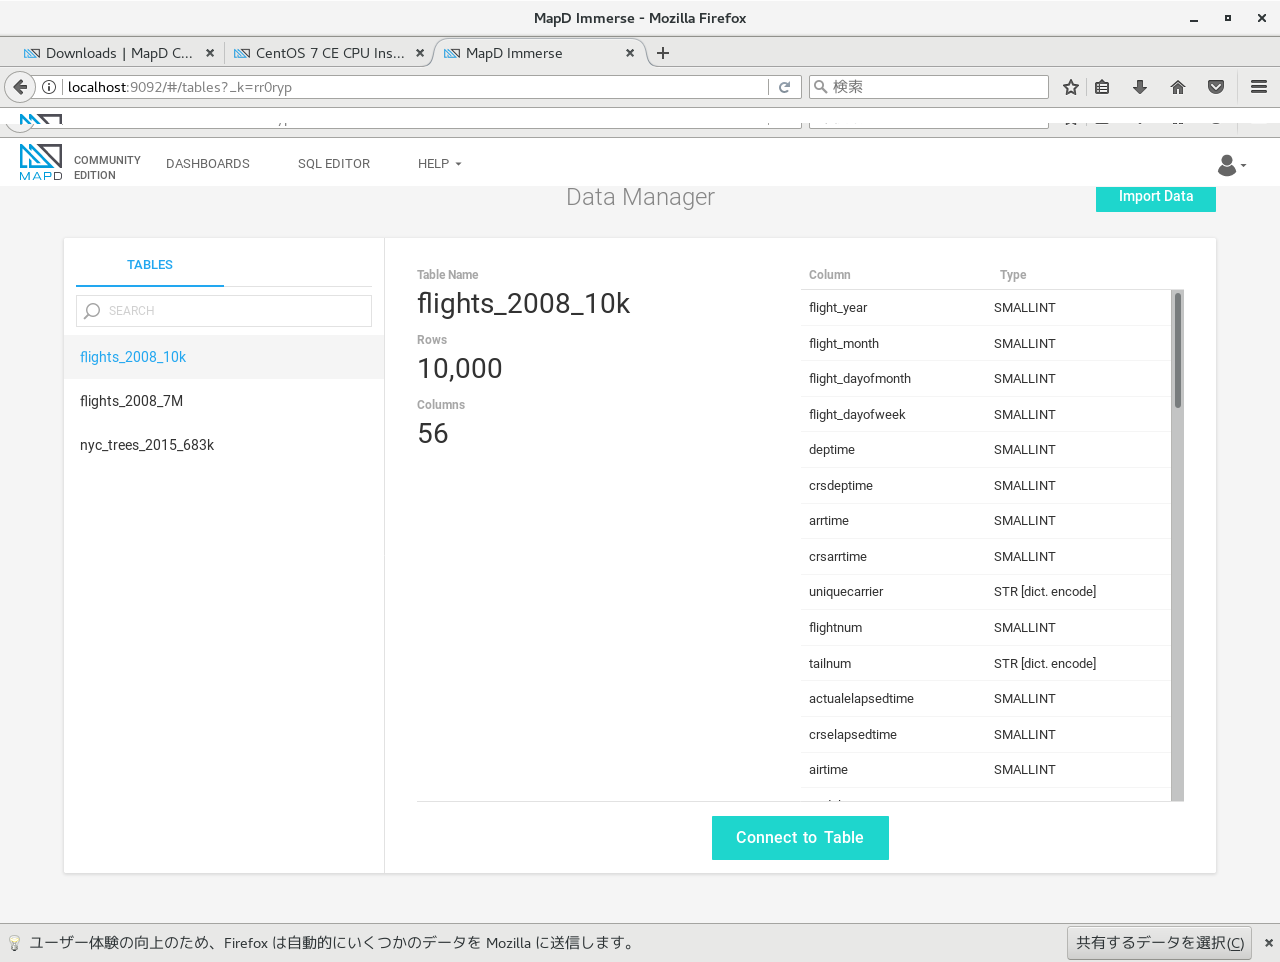Click the Firefox search box
1280x962 pixels.
929,87
